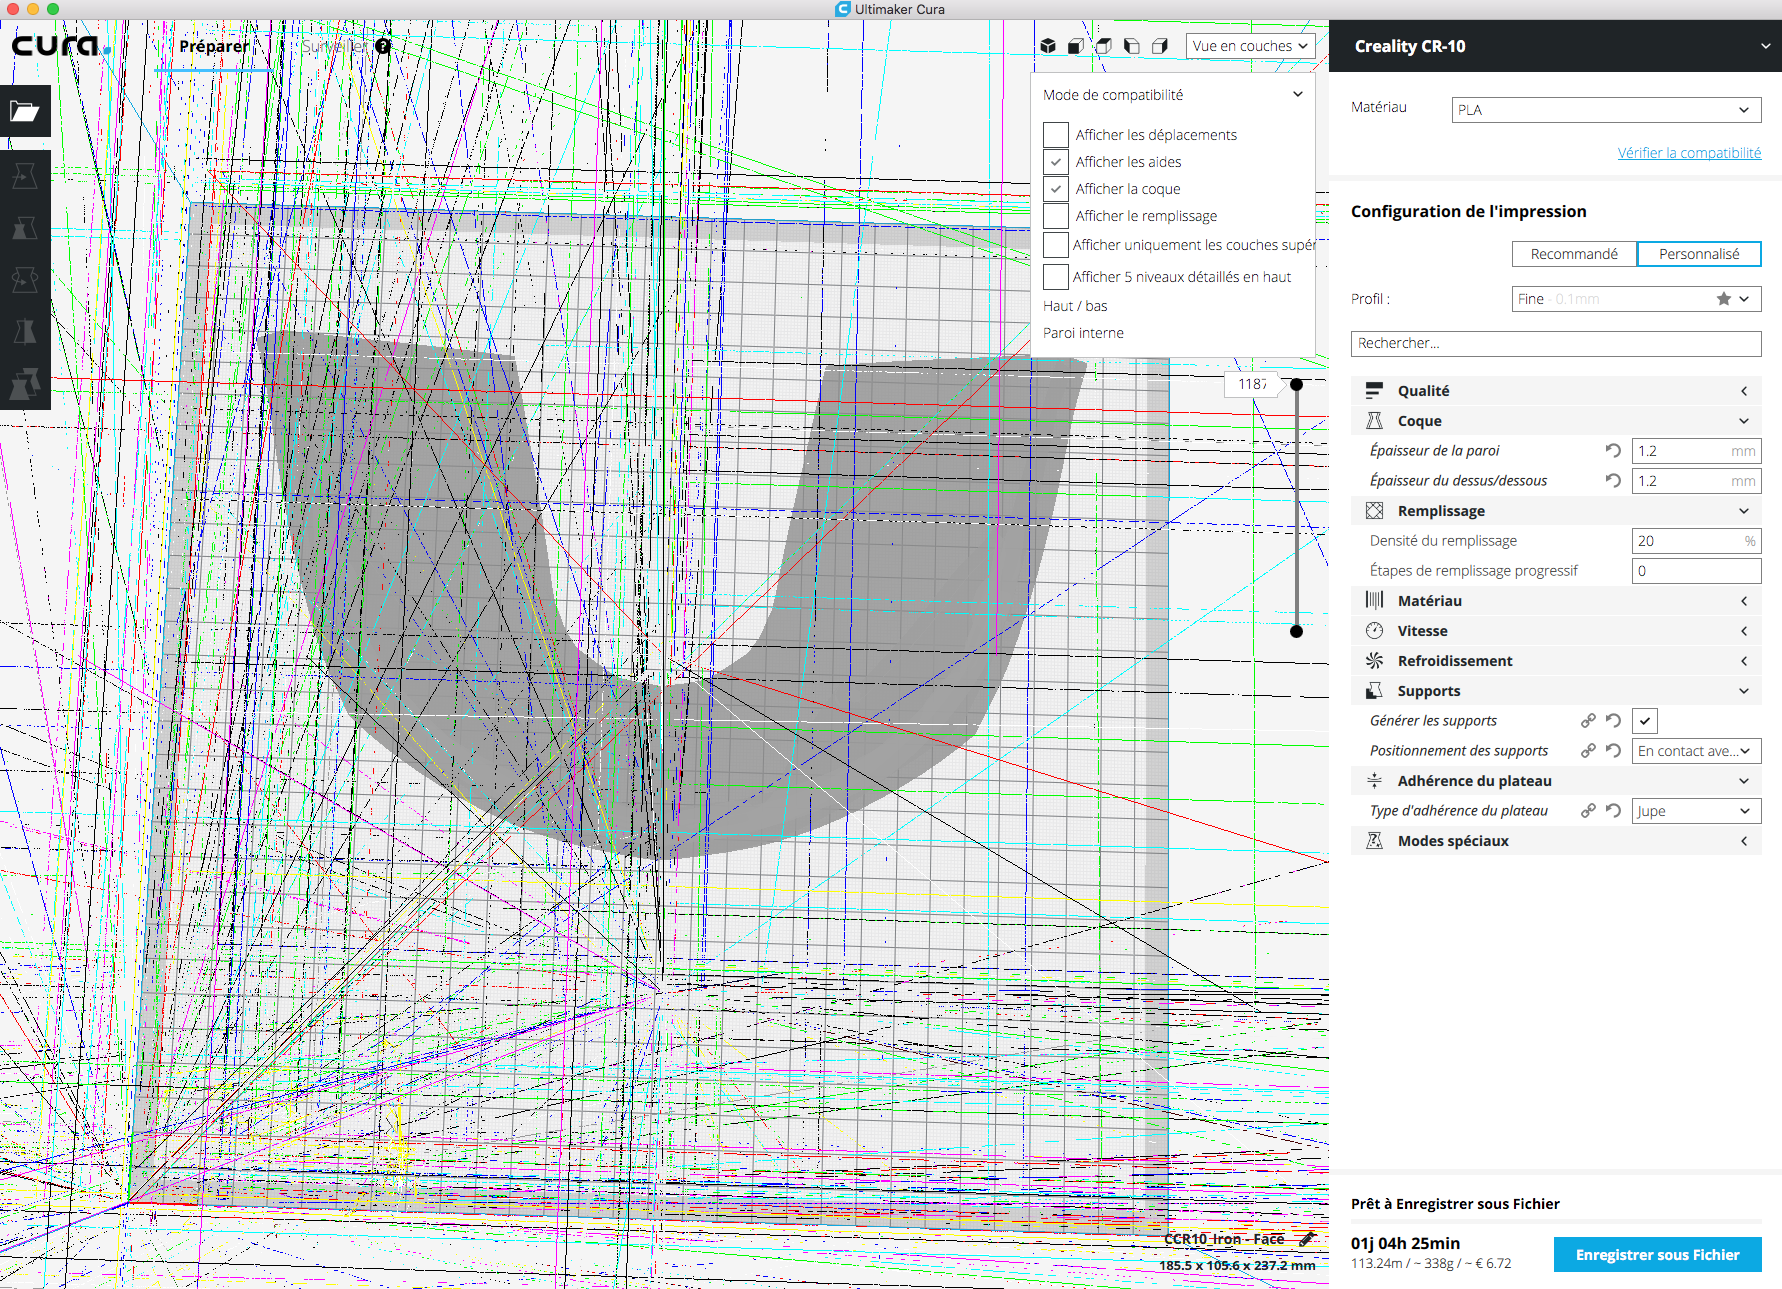Enable Afficher uniquement les couches supérieures checkbox
Viewport: 1782px width, 1289px height.
point(1056,245)
